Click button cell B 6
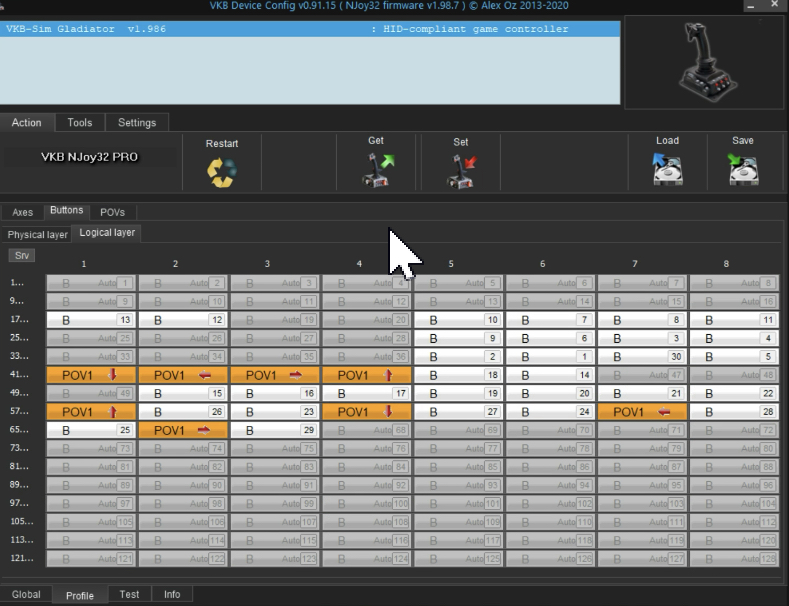Viewport: 789px width, 606px height. [x=550, y=338]
